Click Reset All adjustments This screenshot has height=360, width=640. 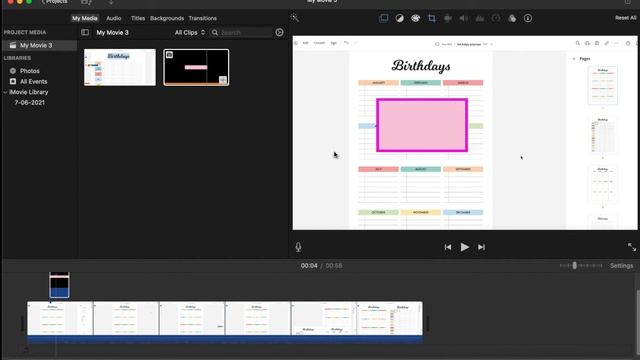[x=625, y=18]
